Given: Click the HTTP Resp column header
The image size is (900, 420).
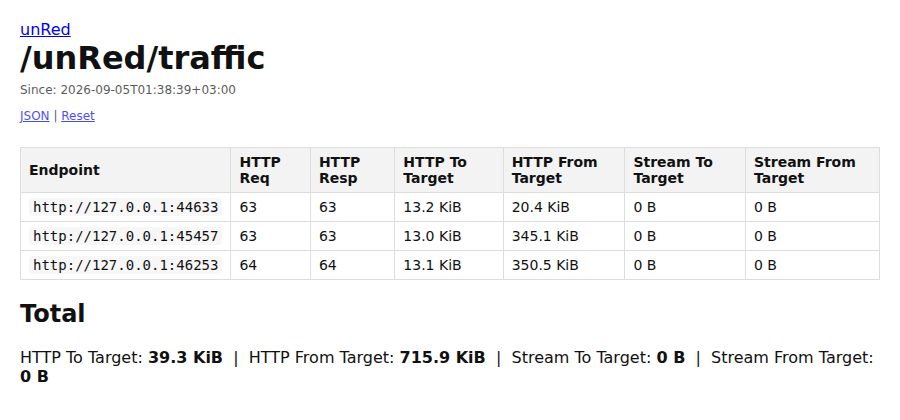Looking at the screenshot, I should [x=352, y=170].
